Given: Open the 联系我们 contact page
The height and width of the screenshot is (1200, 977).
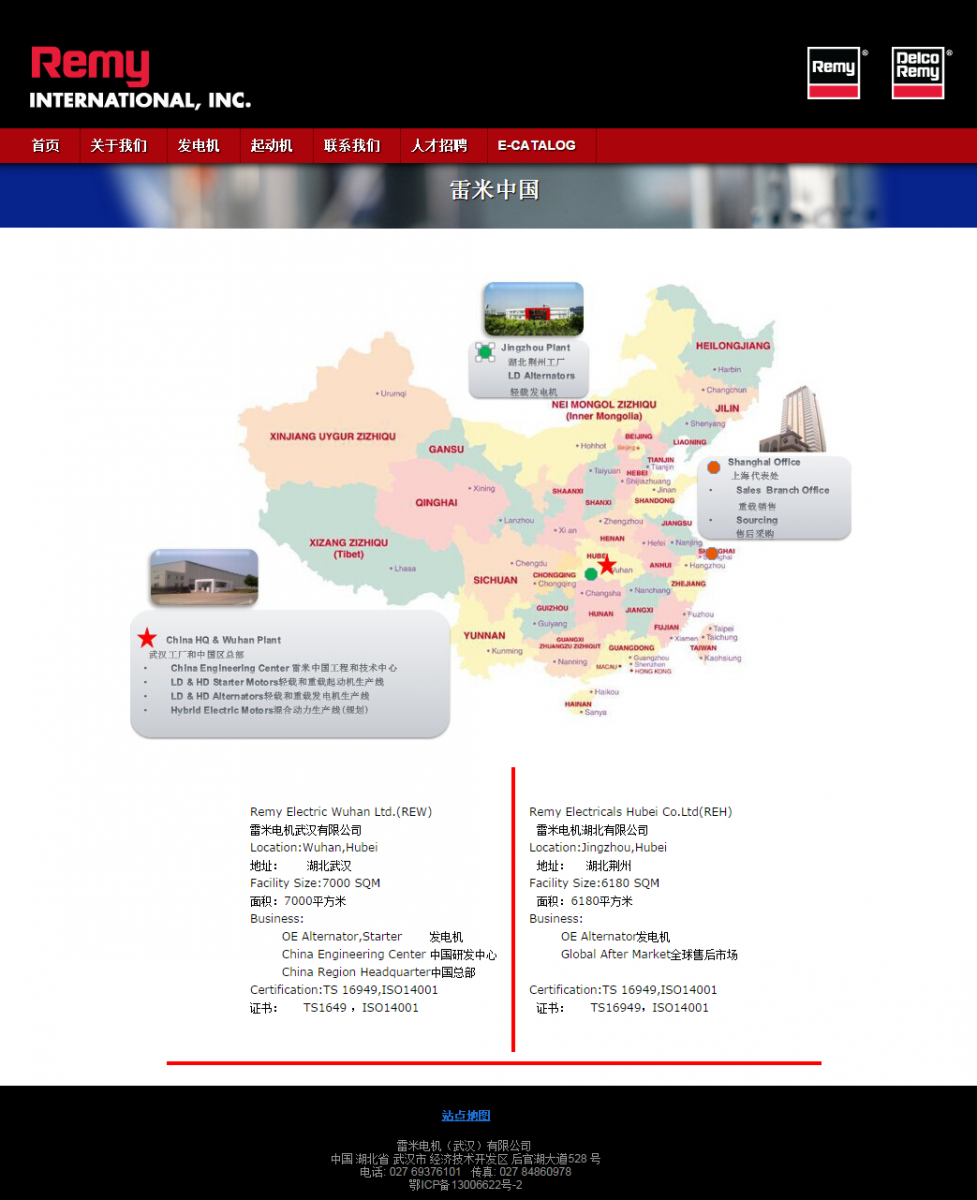Looking at the screenshot, I should (352, 146).
